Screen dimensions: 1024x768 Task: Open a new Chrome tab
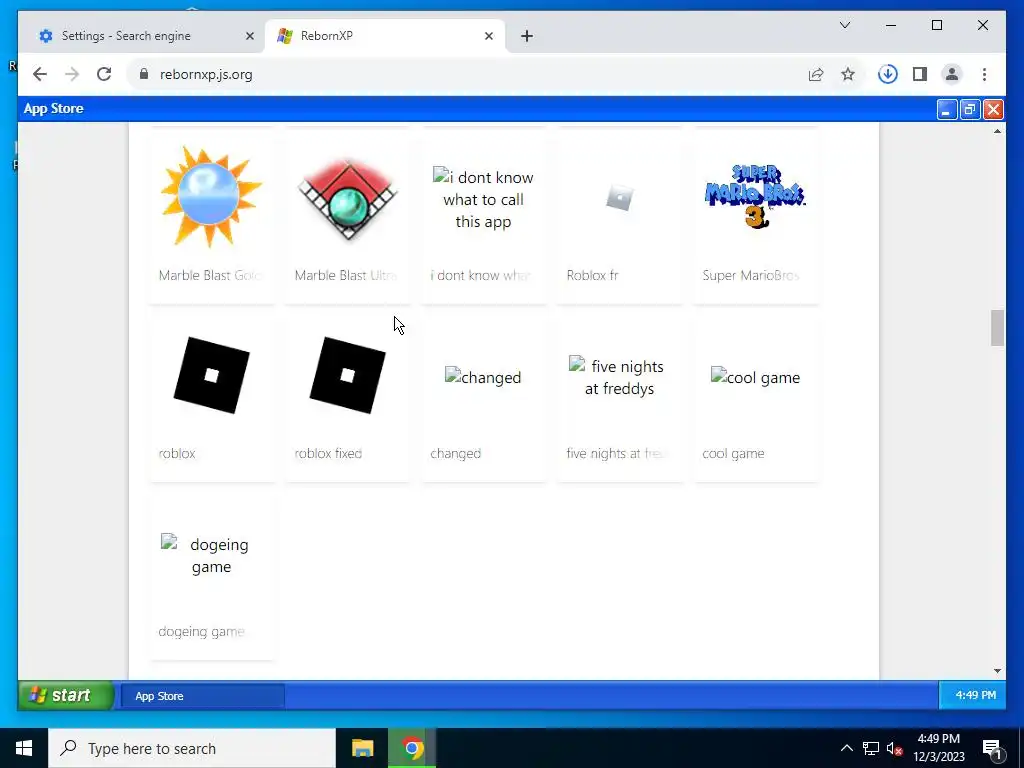coord(527,36)
